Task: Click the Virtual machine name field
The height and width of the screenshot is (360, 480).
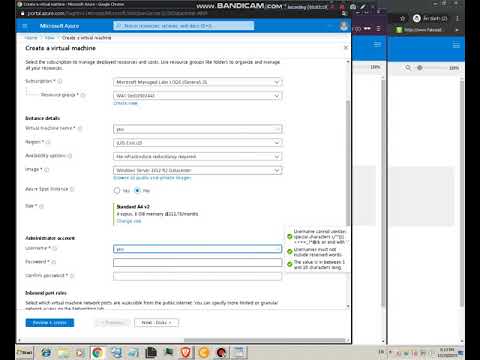Action: [198, 129]
